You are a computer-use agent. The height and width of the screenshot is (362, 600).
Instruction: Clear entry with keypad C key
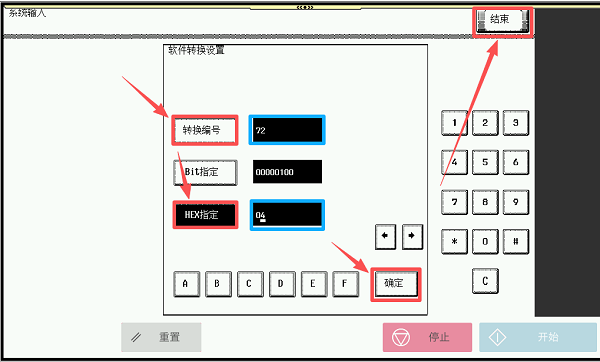click(485, 281)
